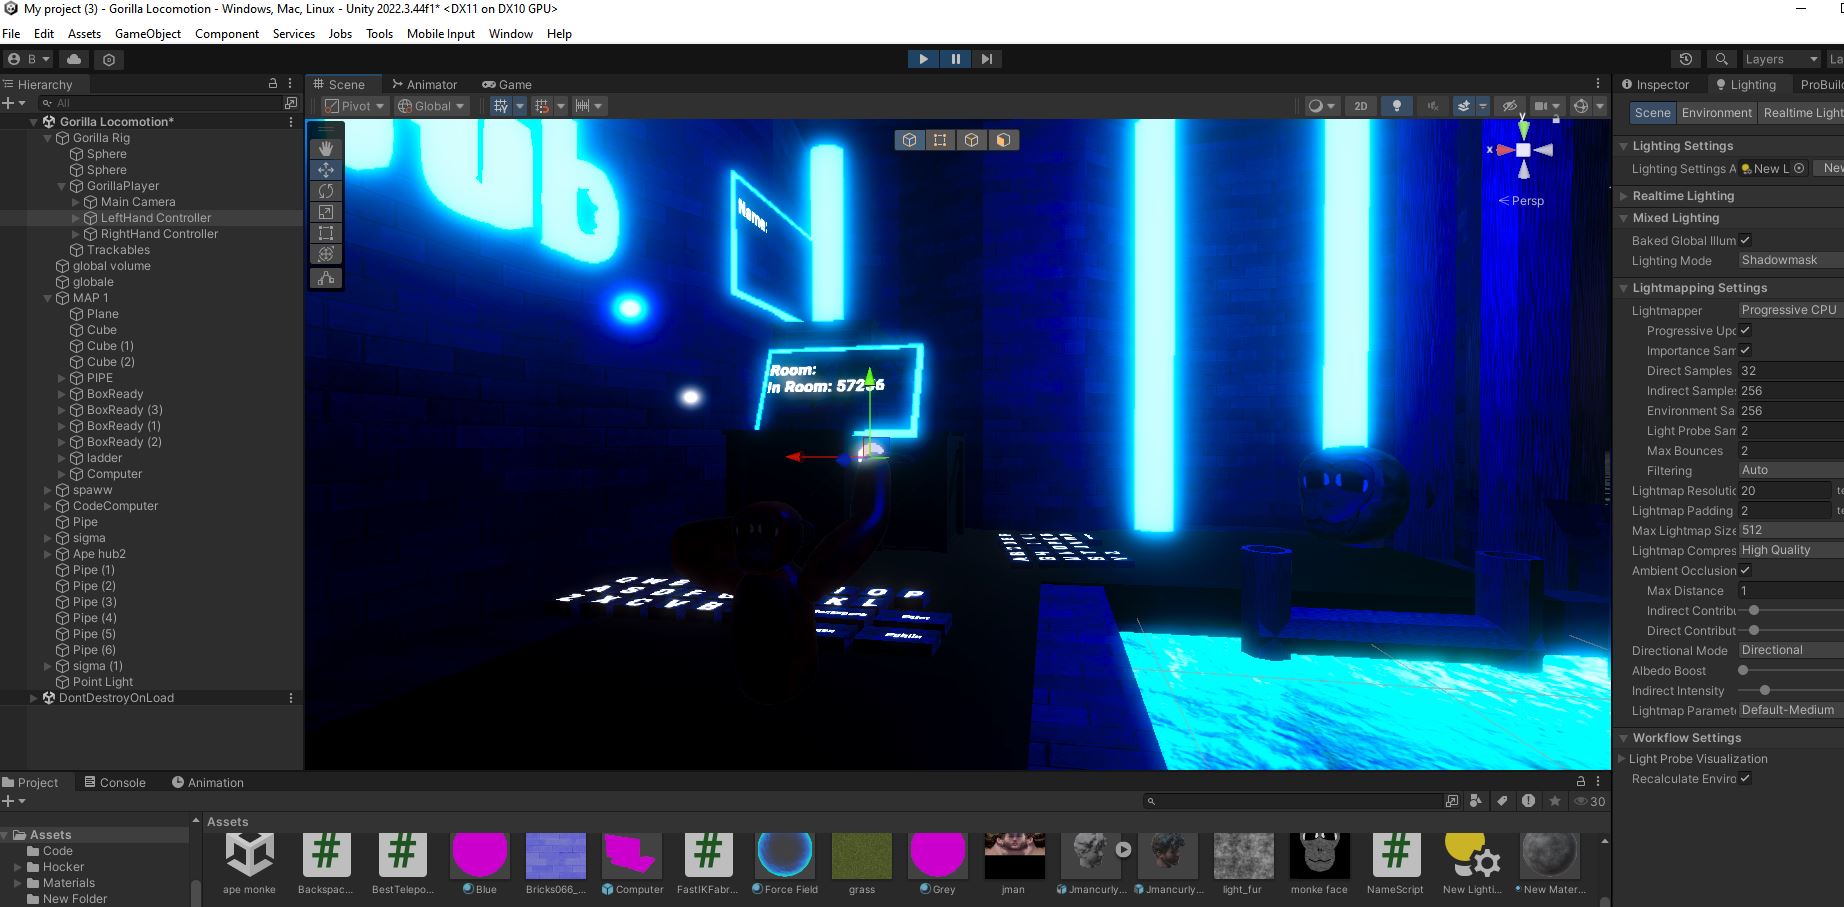Screen dimensions: 1844x907
Task: Open scene camera settings icon
Action: (1541, 106)
